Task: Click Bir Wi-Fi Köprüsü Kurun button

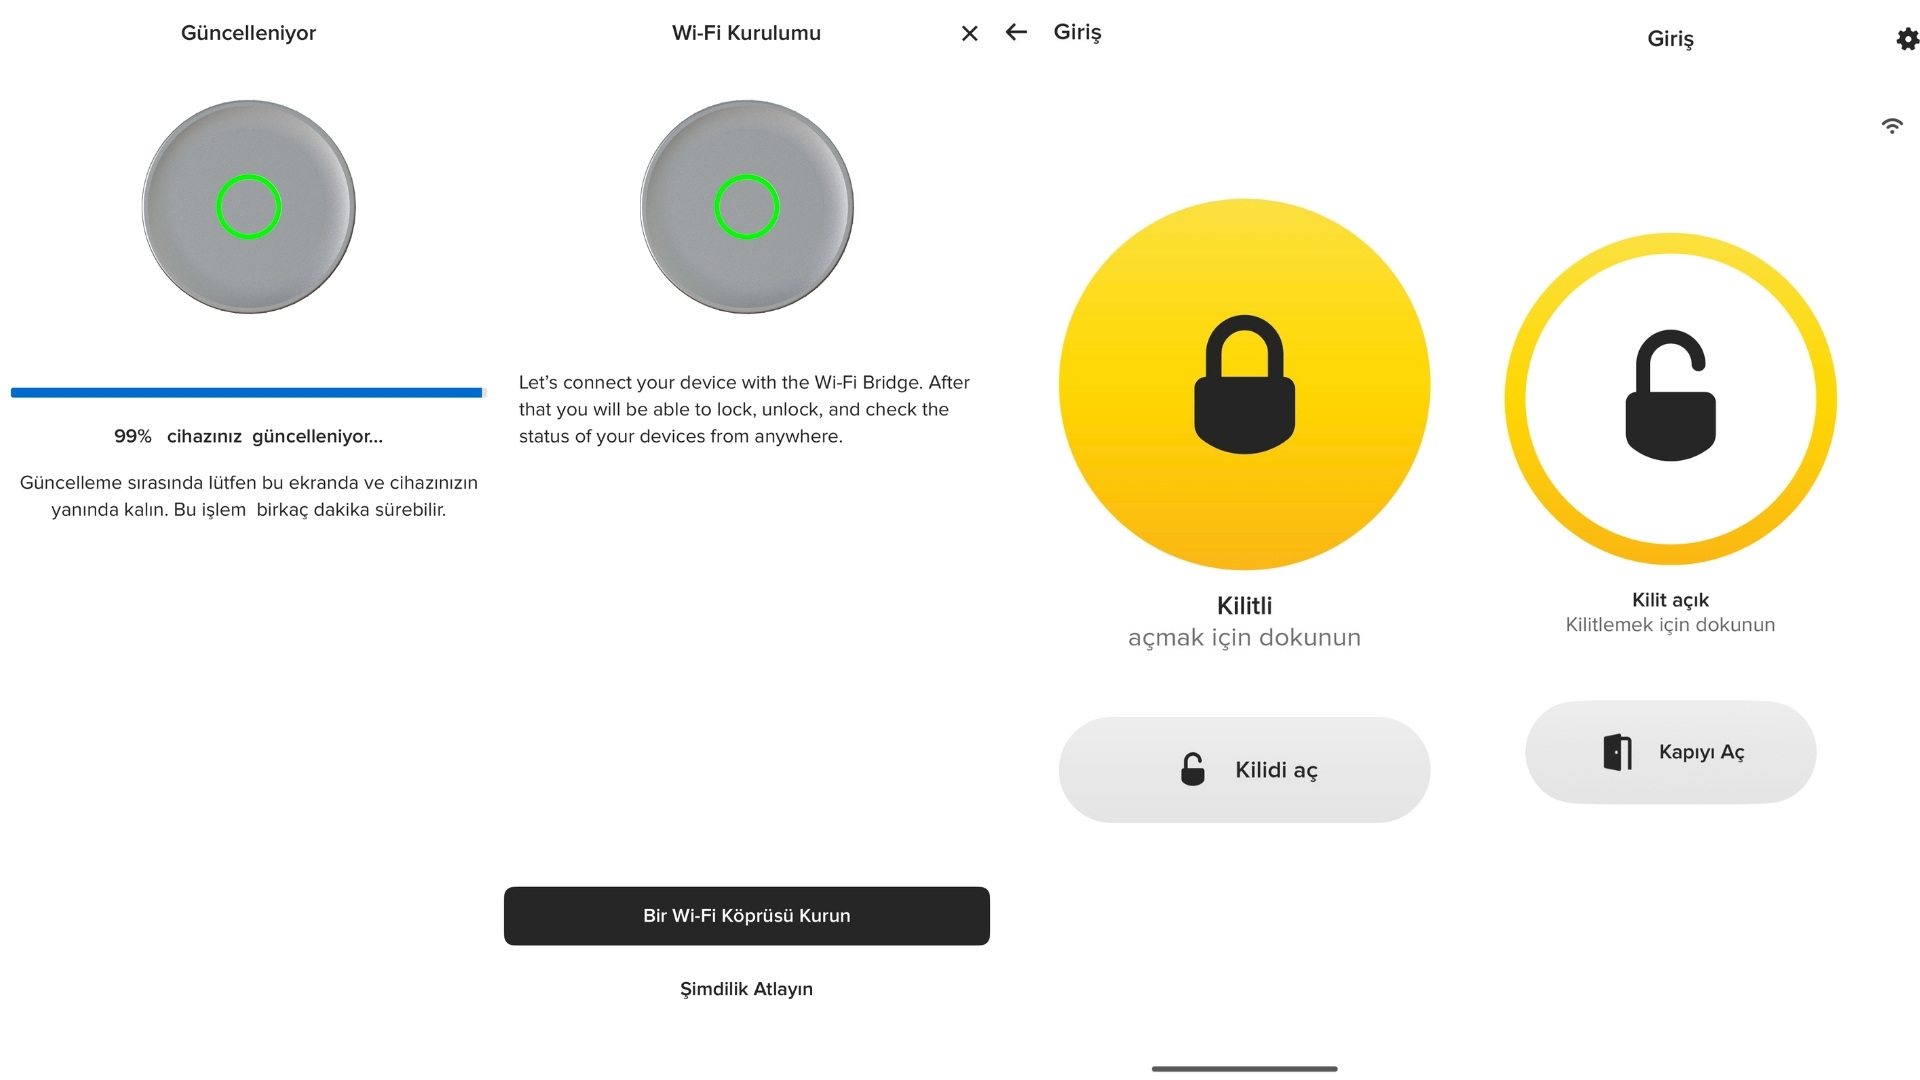Action: [746, 915]
